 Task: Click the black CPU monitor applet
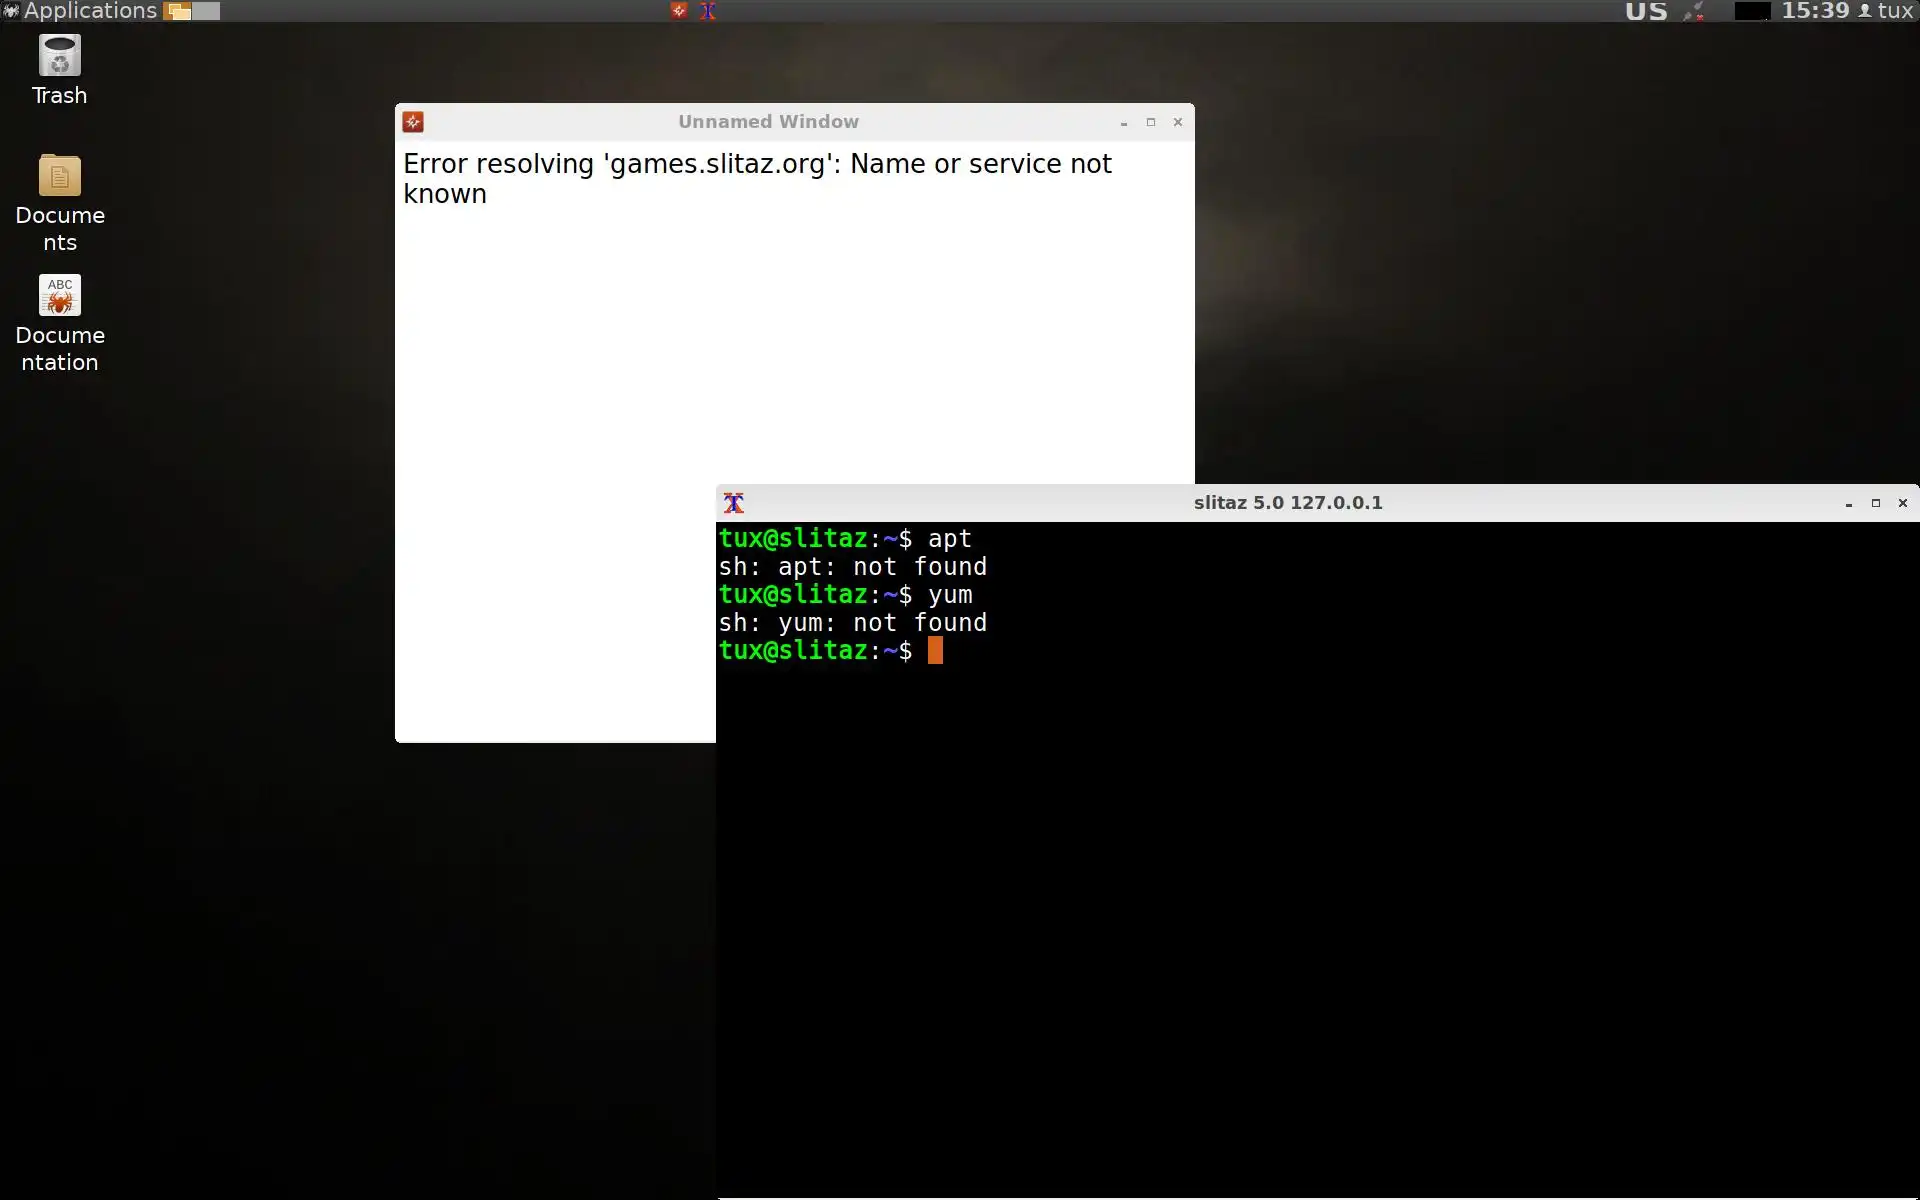[1751, 11]
